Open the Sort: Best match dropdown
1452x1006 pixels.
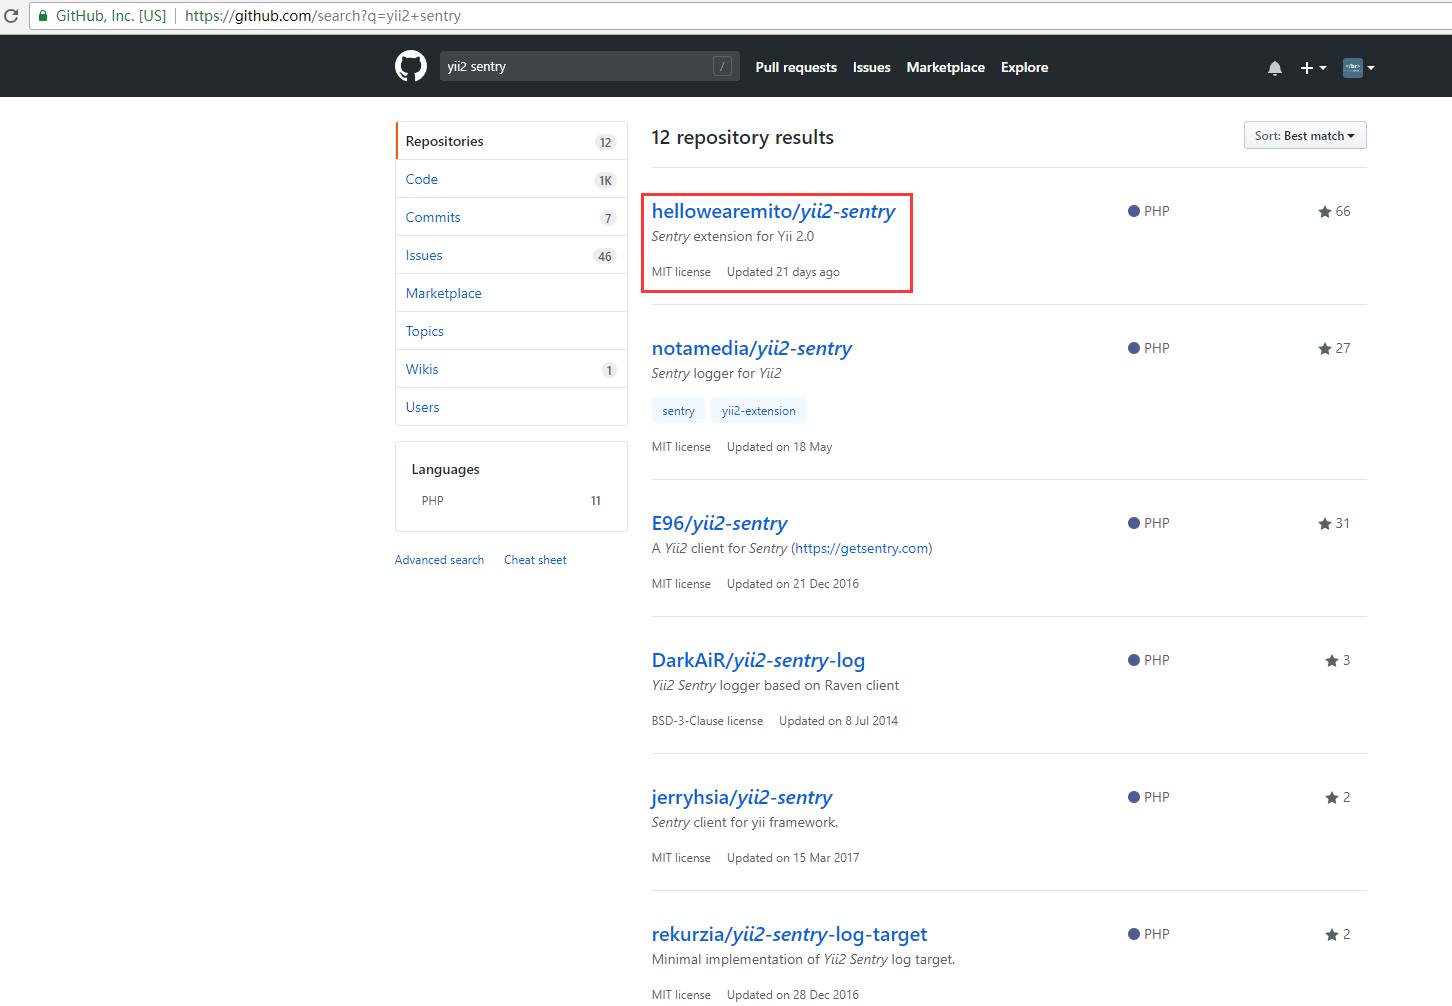point(1304,136)
